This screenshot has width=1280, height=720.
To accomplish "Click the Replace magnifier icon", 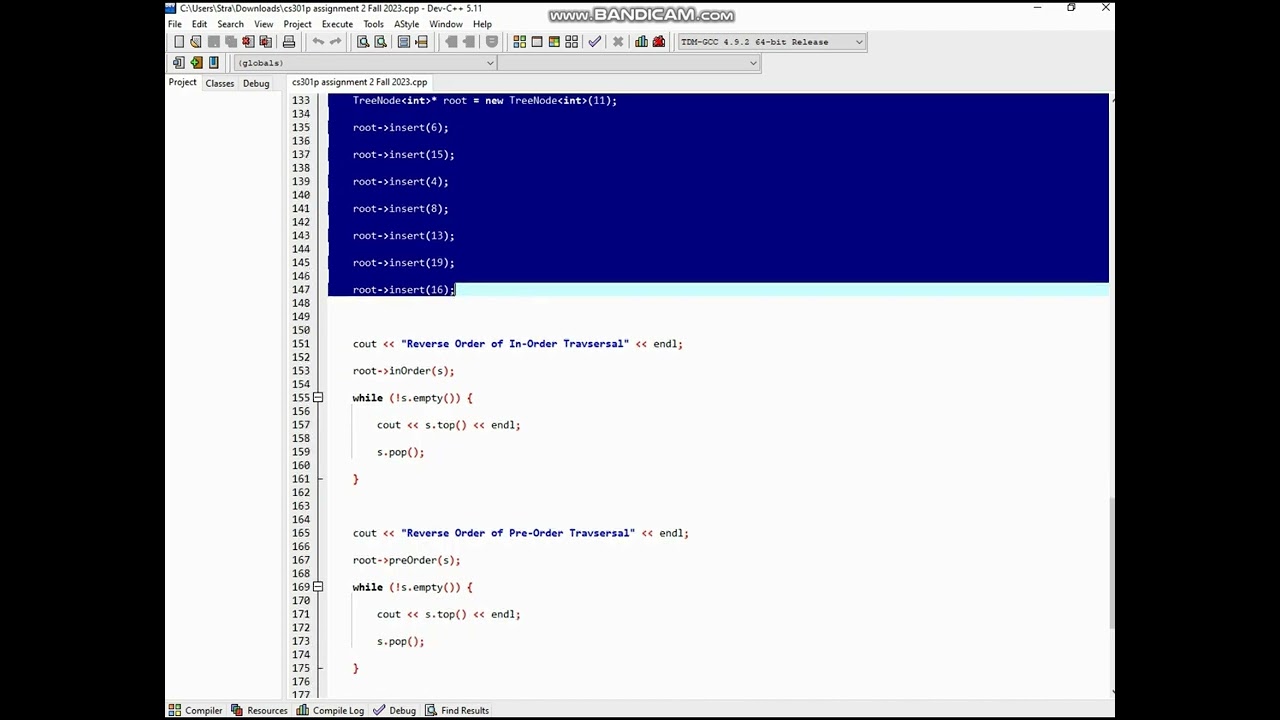I will coord(380,42).
